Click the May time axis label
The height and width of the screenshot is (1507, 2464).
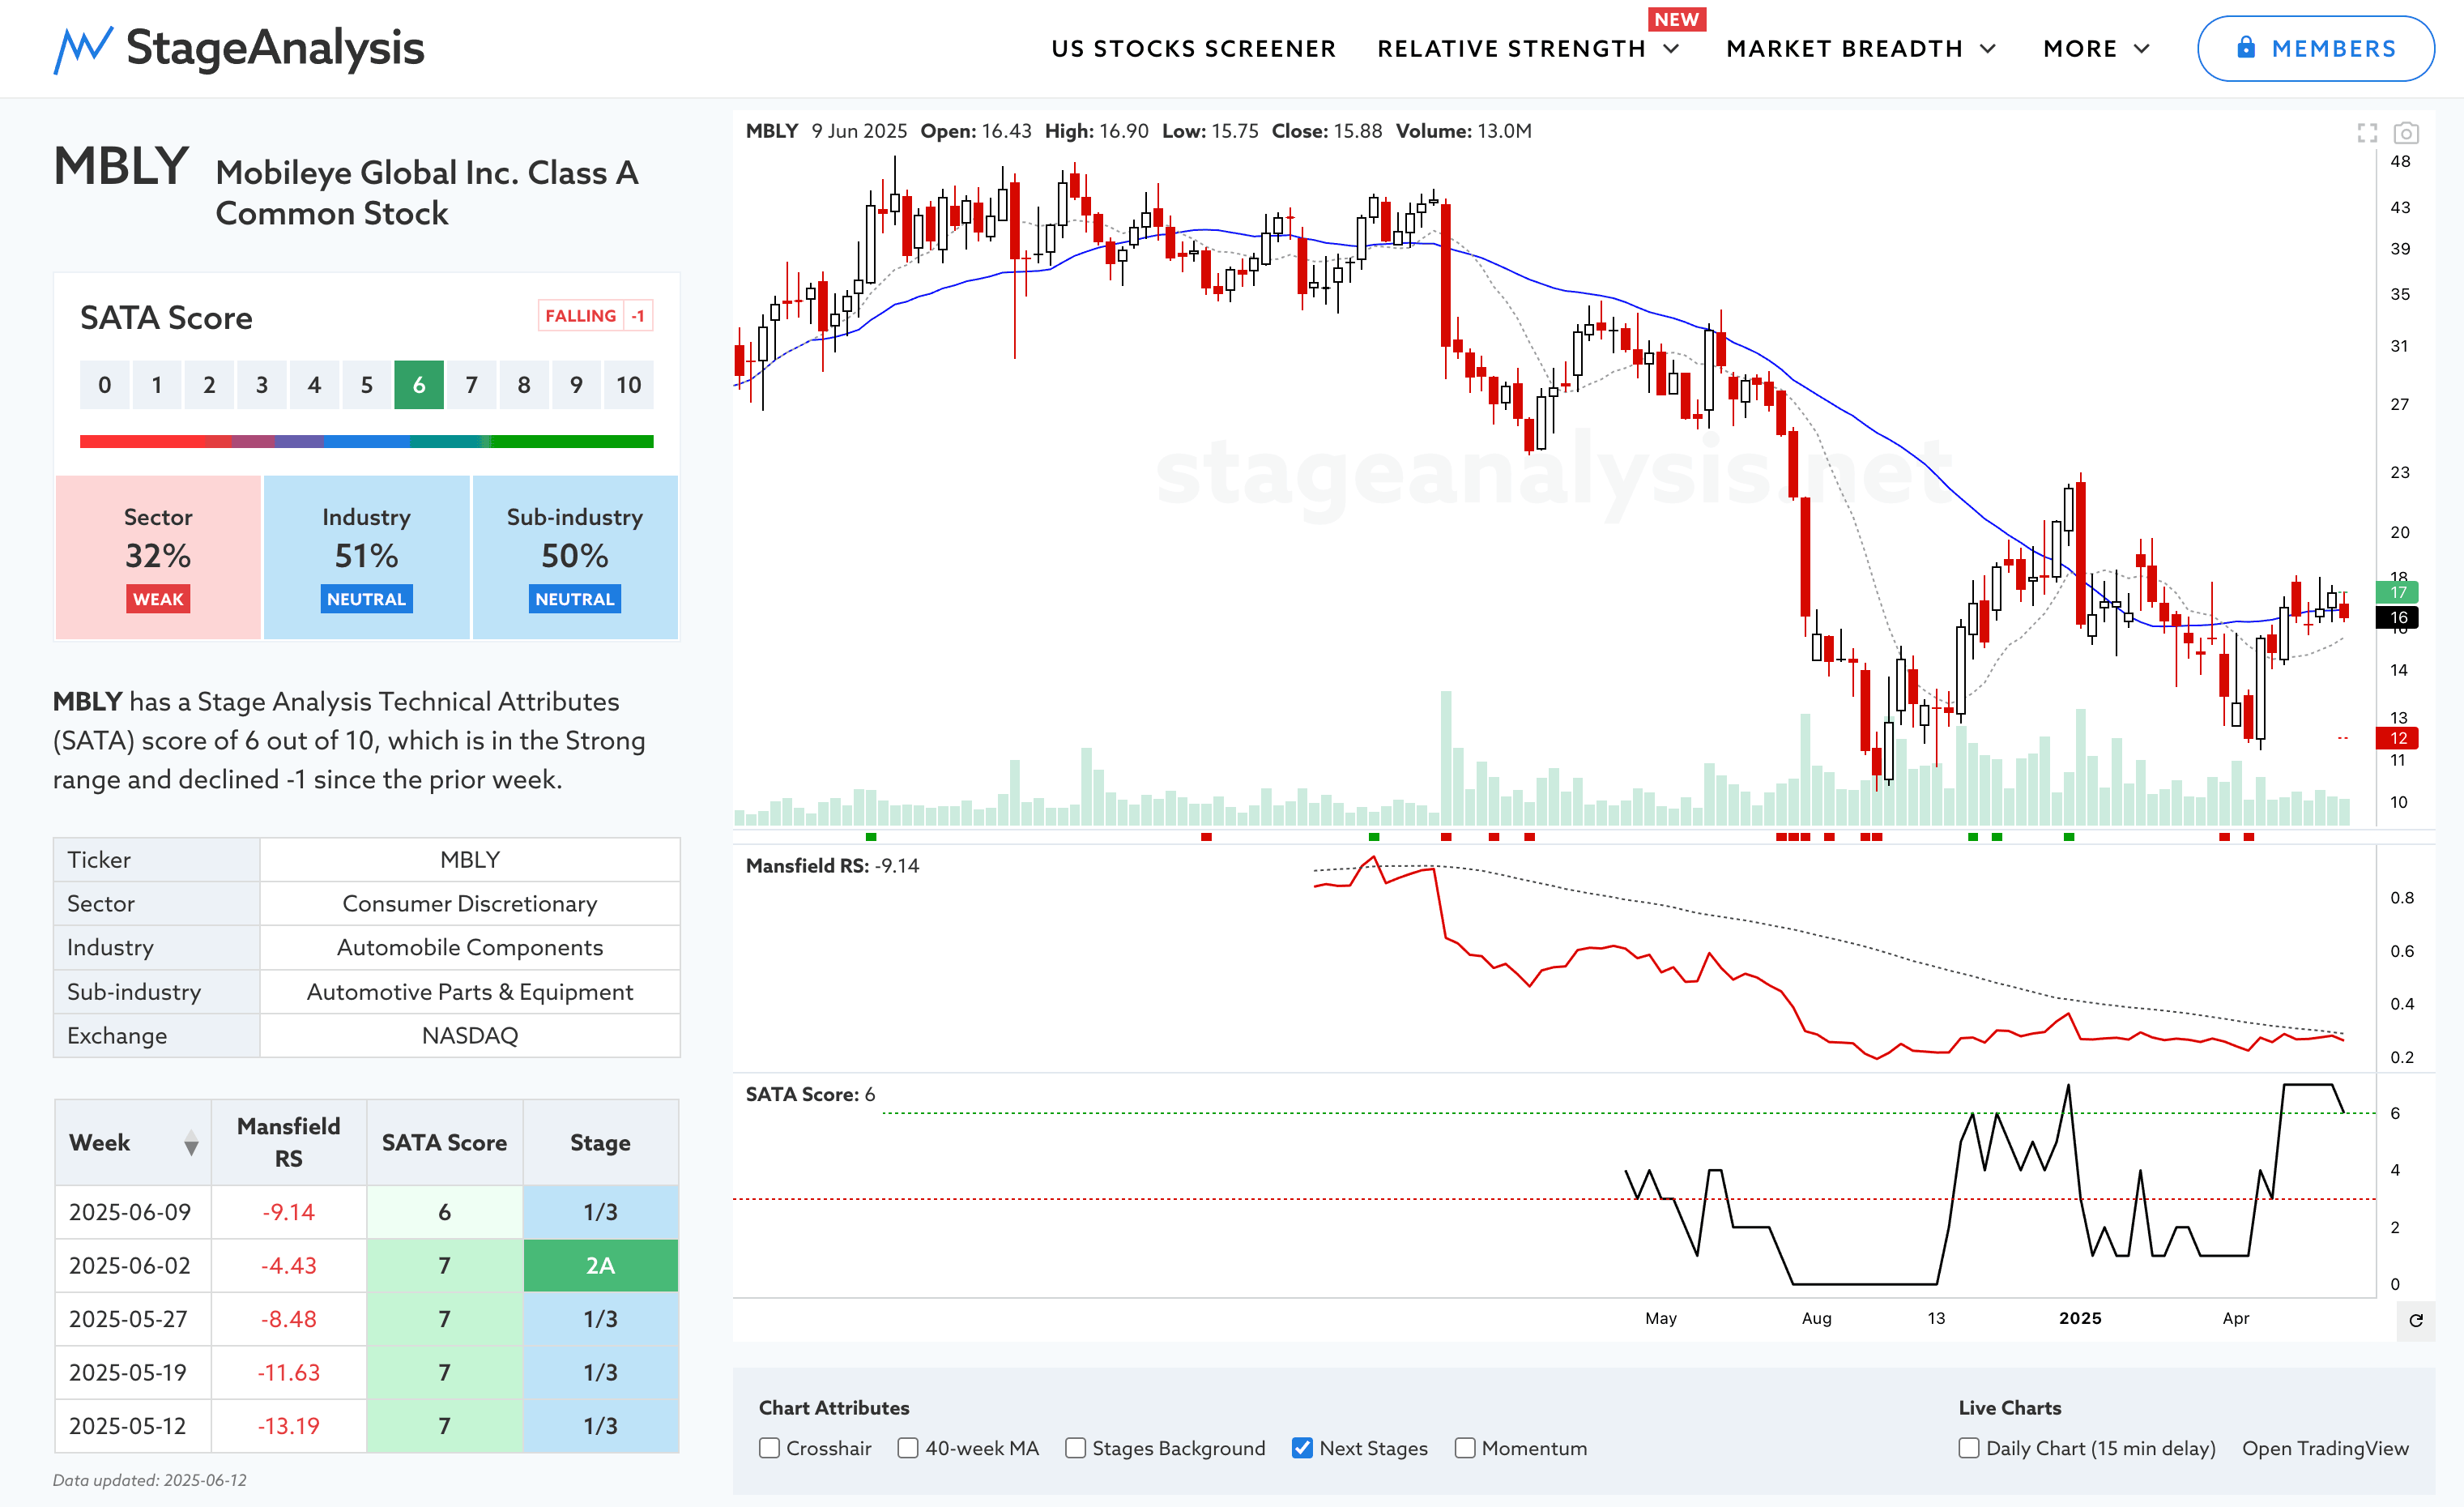point(1660,1319)
